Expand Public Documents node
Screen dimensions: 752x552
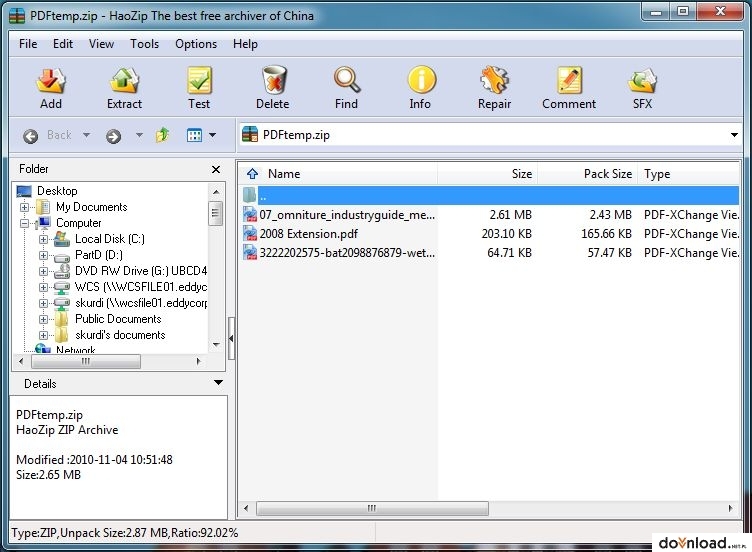[44, 319]
